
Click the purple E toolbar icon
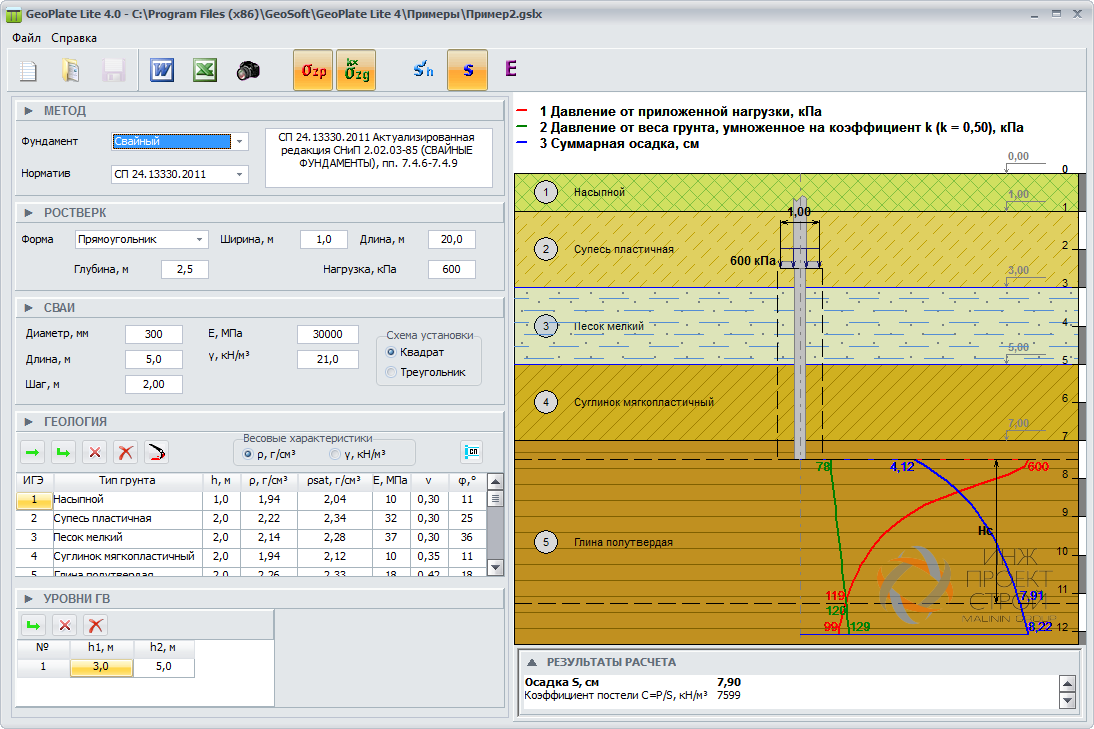tap(511, 68)
